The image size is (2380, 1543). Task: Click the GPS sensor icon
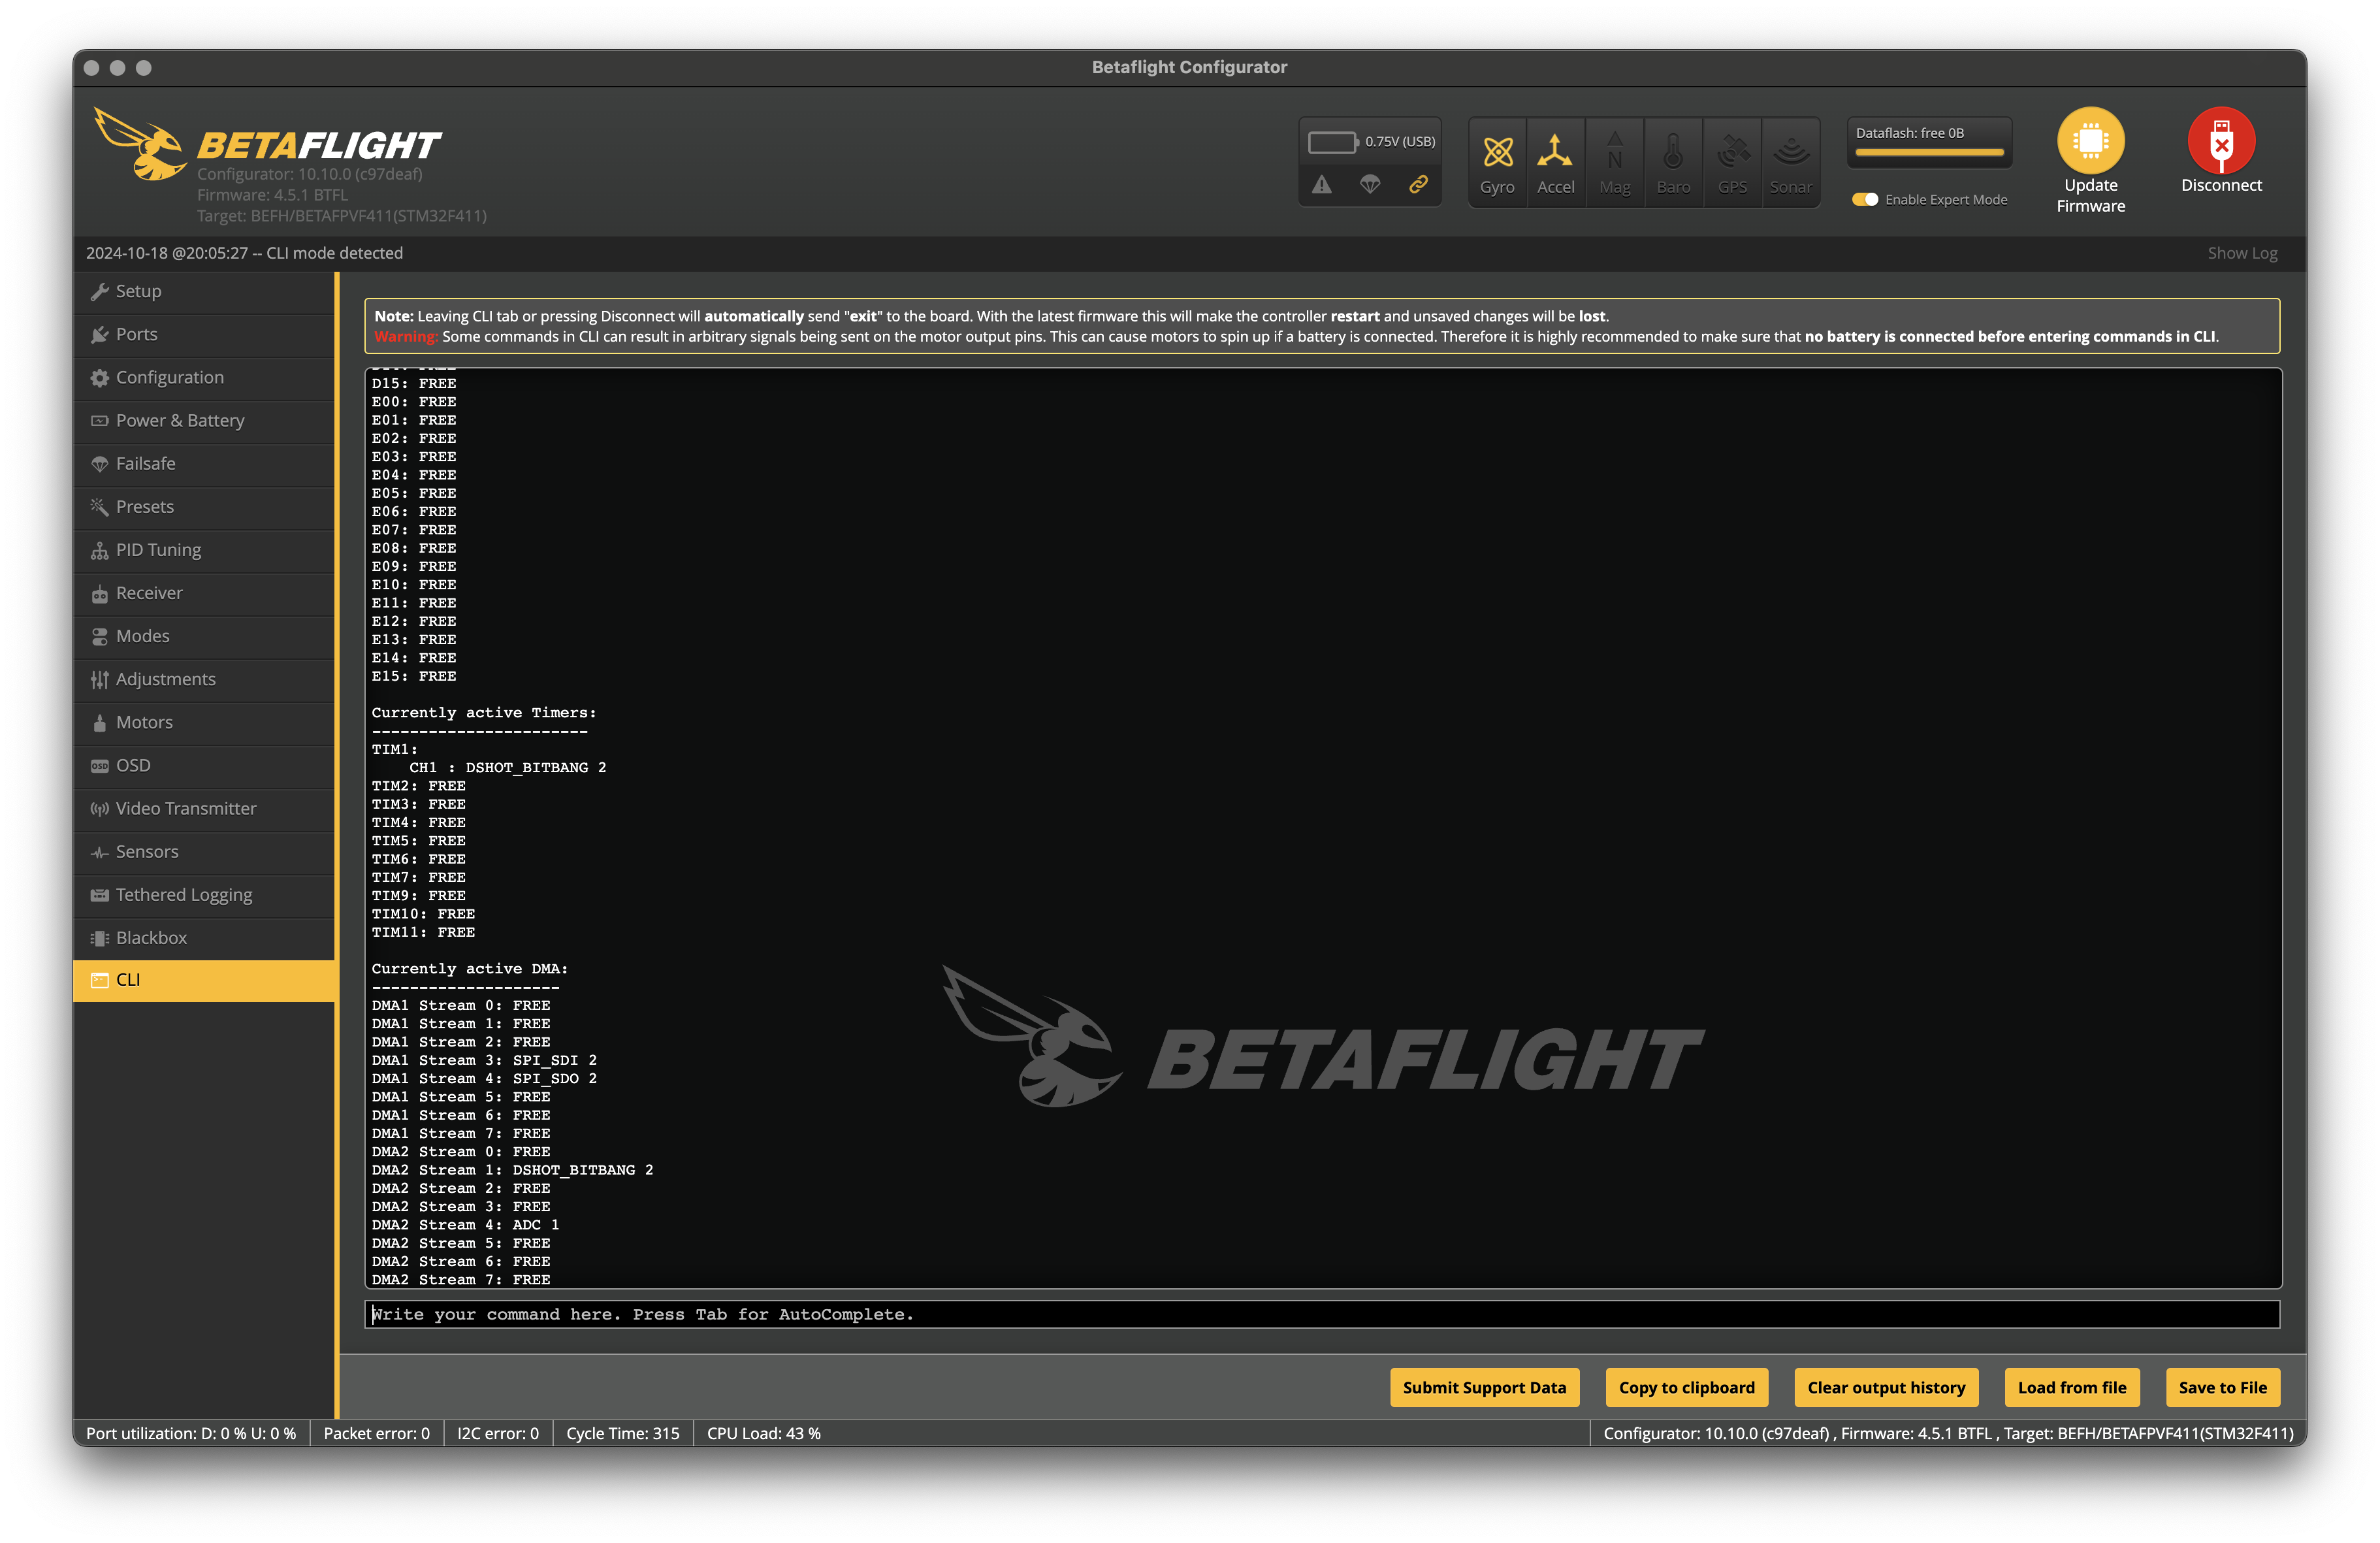pyautogui.click(x=1732, y=152)
